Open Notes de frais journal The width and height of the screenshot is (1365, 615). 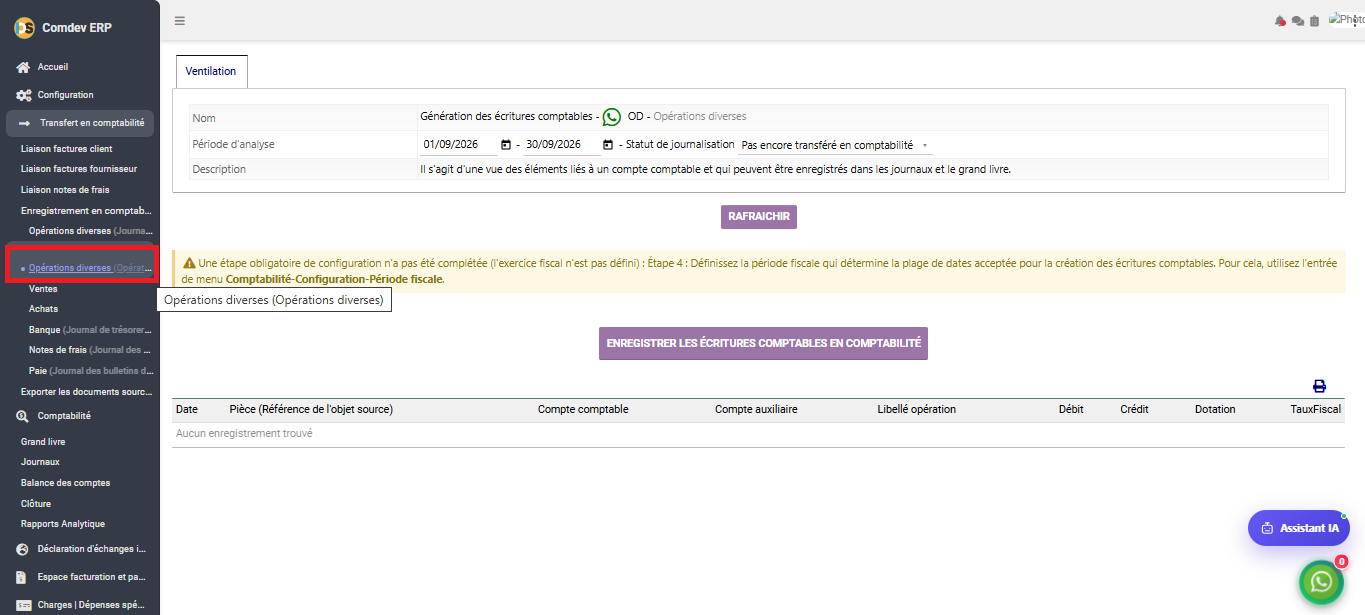90,350
